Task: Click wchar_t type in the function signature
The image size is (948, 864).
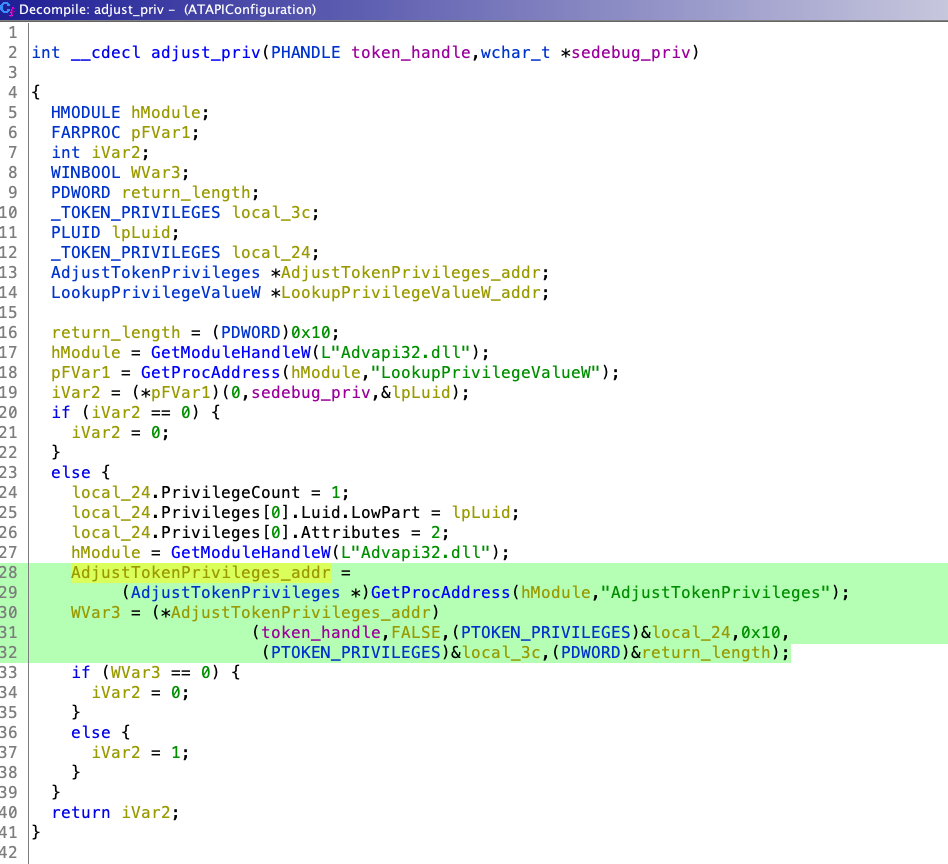Action: point(515,53)
